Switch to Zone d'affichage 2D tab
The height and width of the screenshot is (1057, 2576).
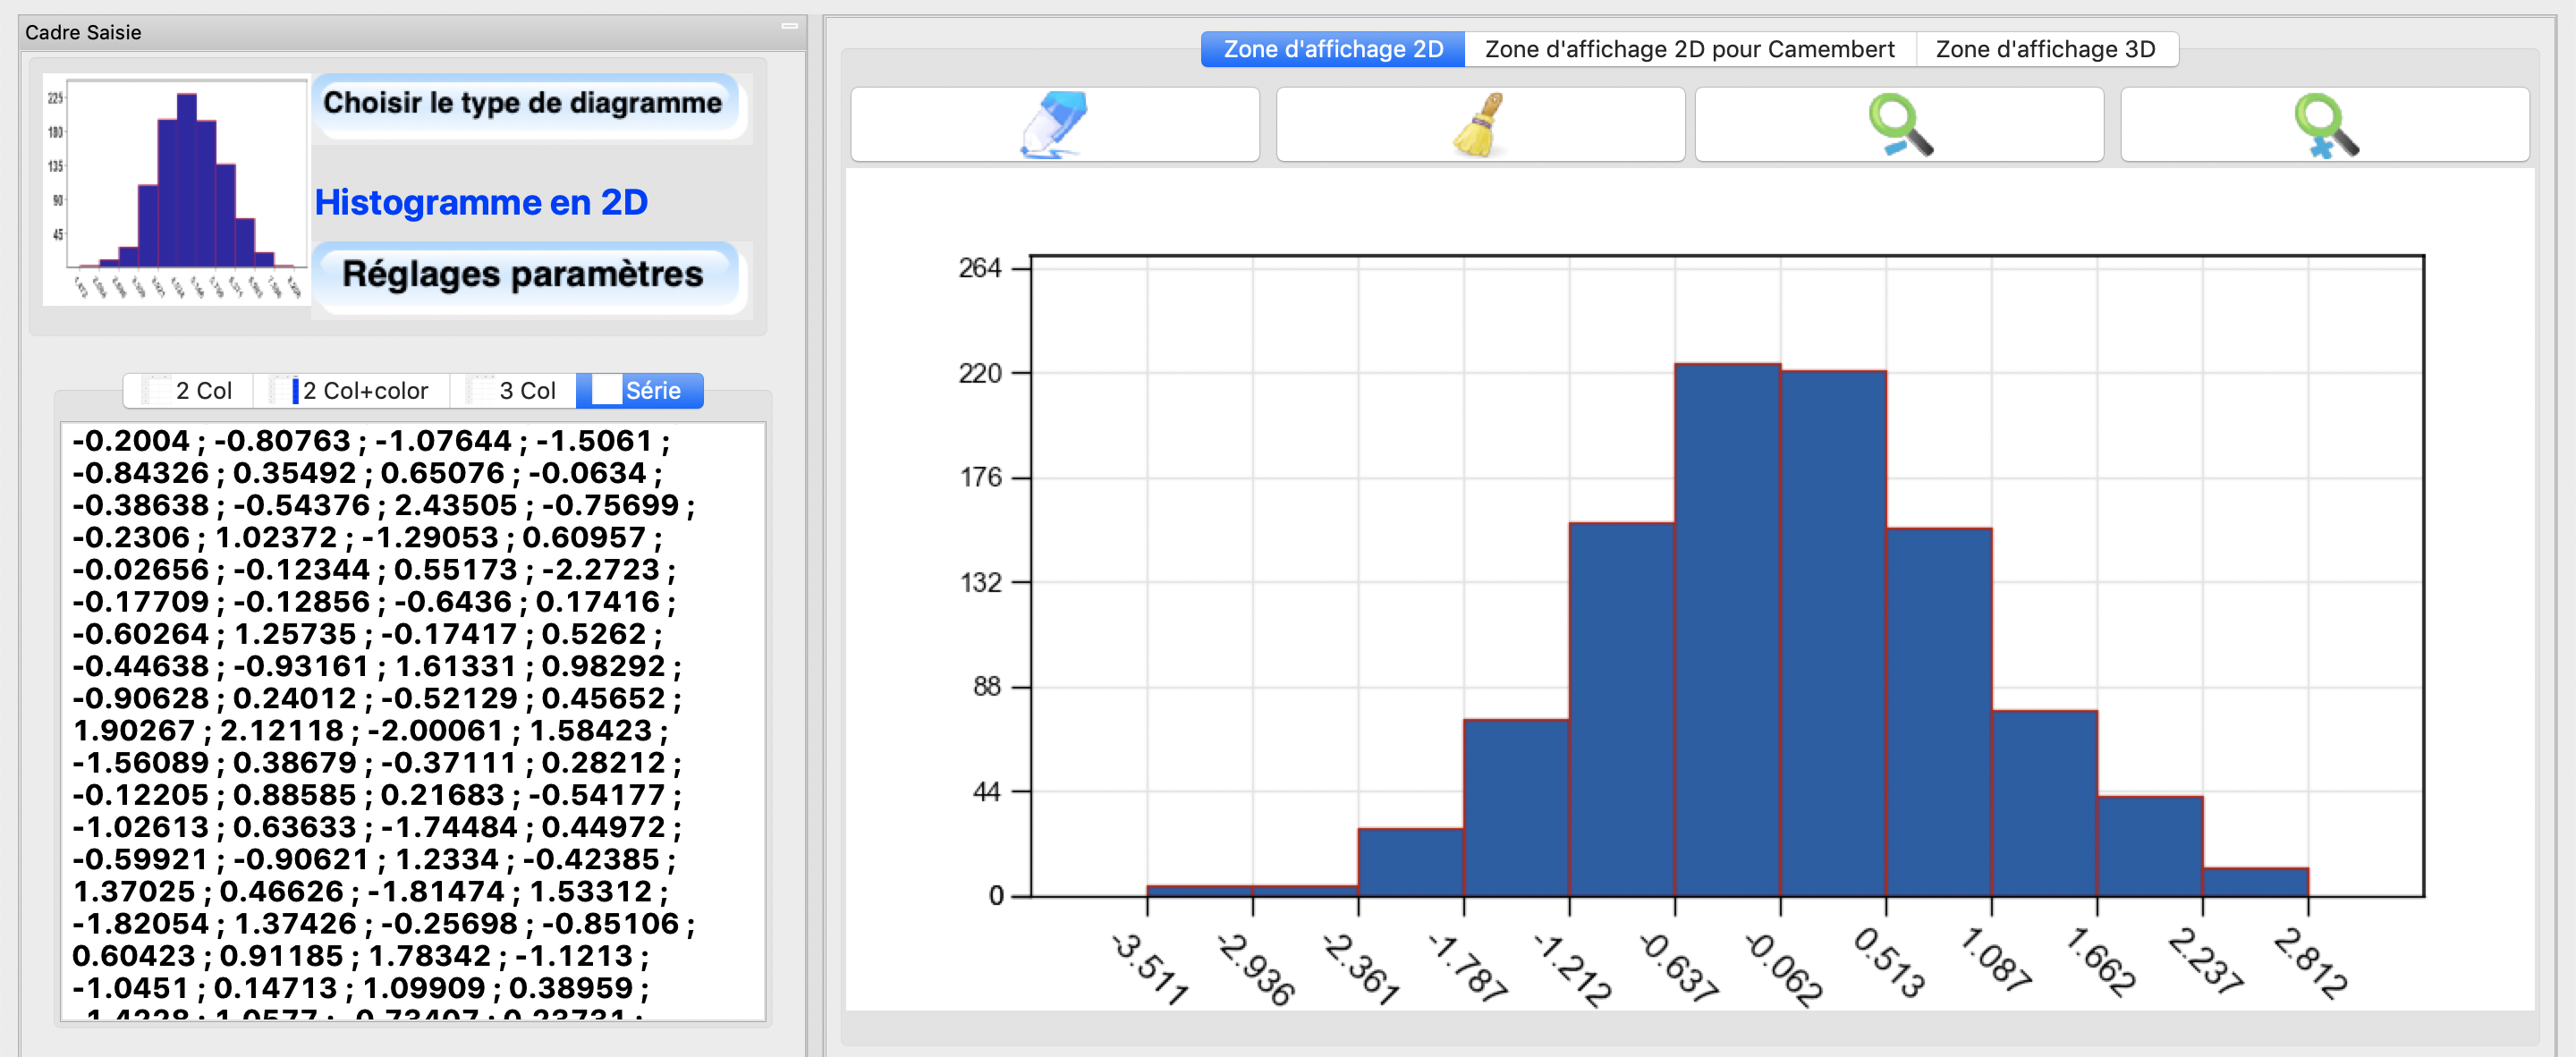1333,49
